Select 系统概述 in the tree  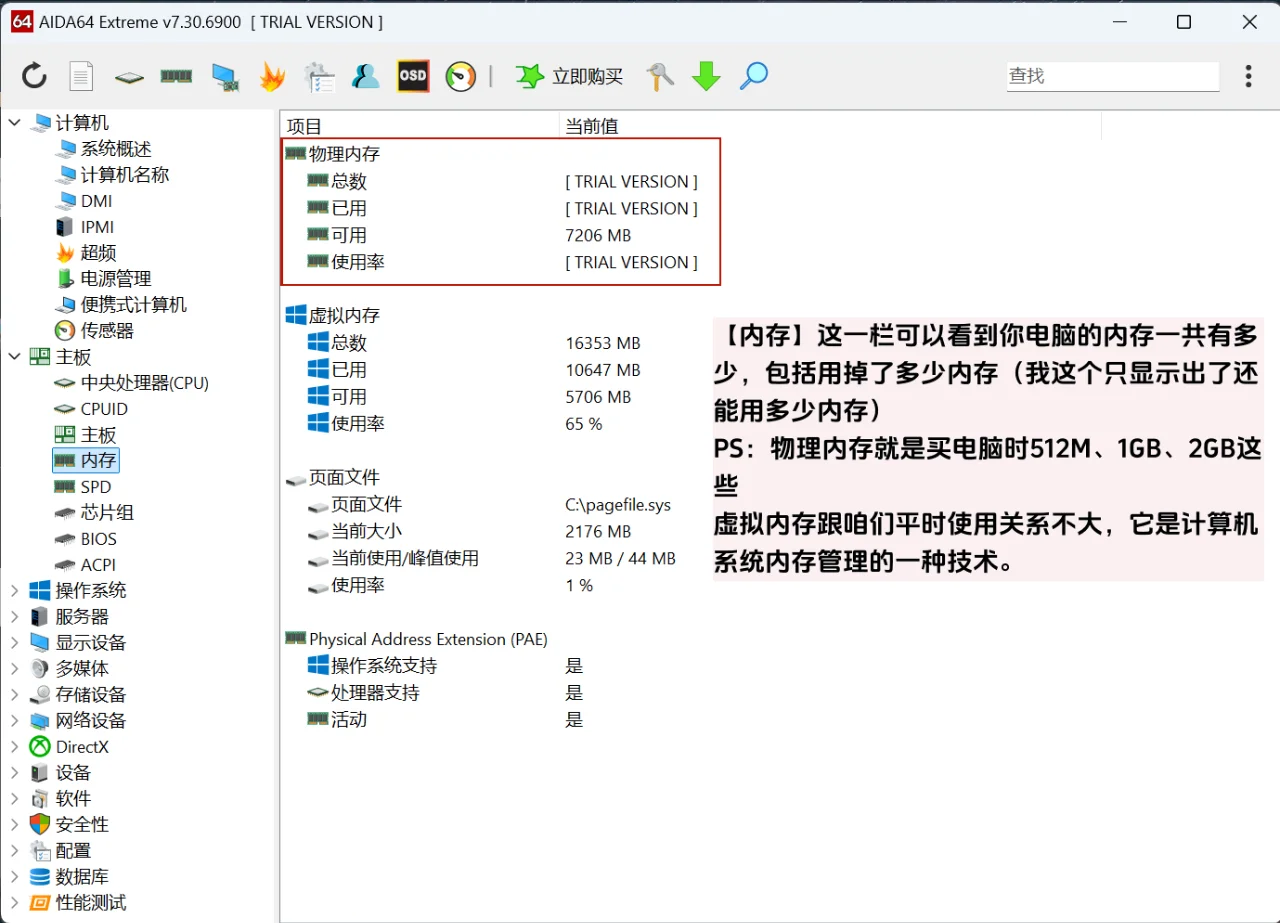point(116,149)
